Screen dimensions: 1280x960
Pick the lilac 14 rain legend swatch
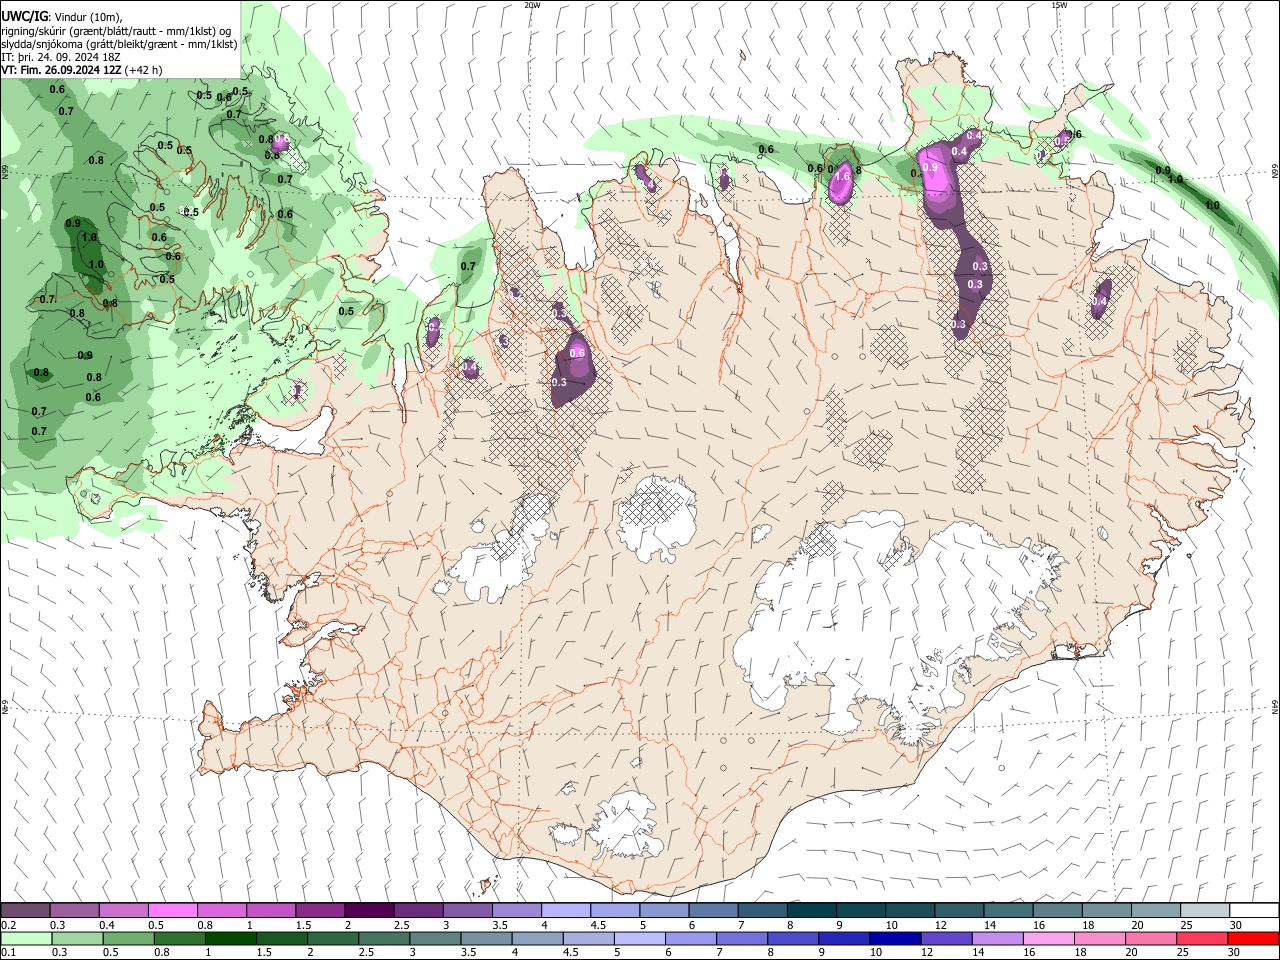996,939
